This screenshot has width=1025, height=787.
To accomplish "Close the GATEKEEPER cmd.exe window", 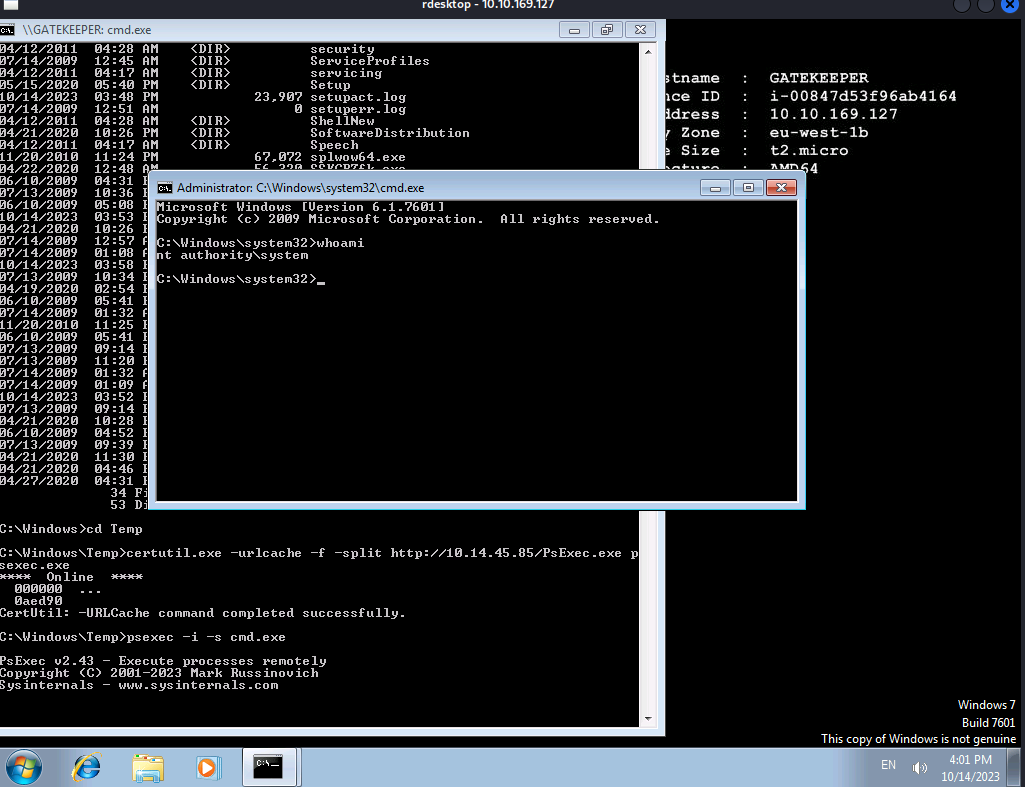I will point(640,30).
